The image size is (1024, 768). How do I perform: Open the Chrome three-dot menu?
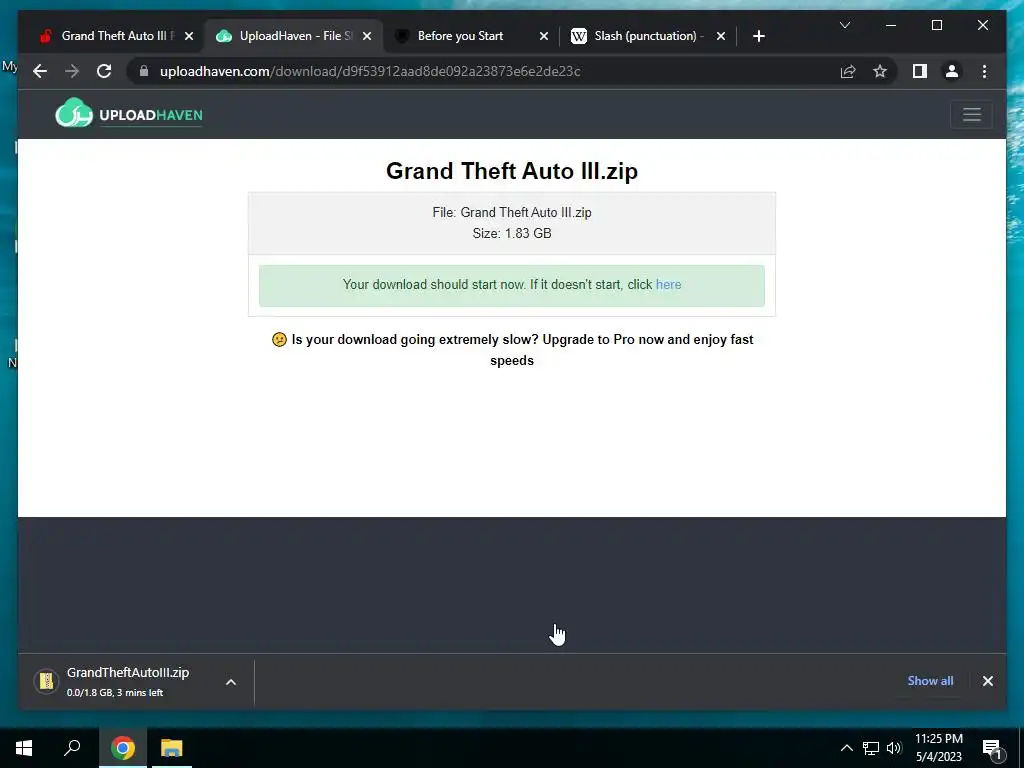click(984, 71)
